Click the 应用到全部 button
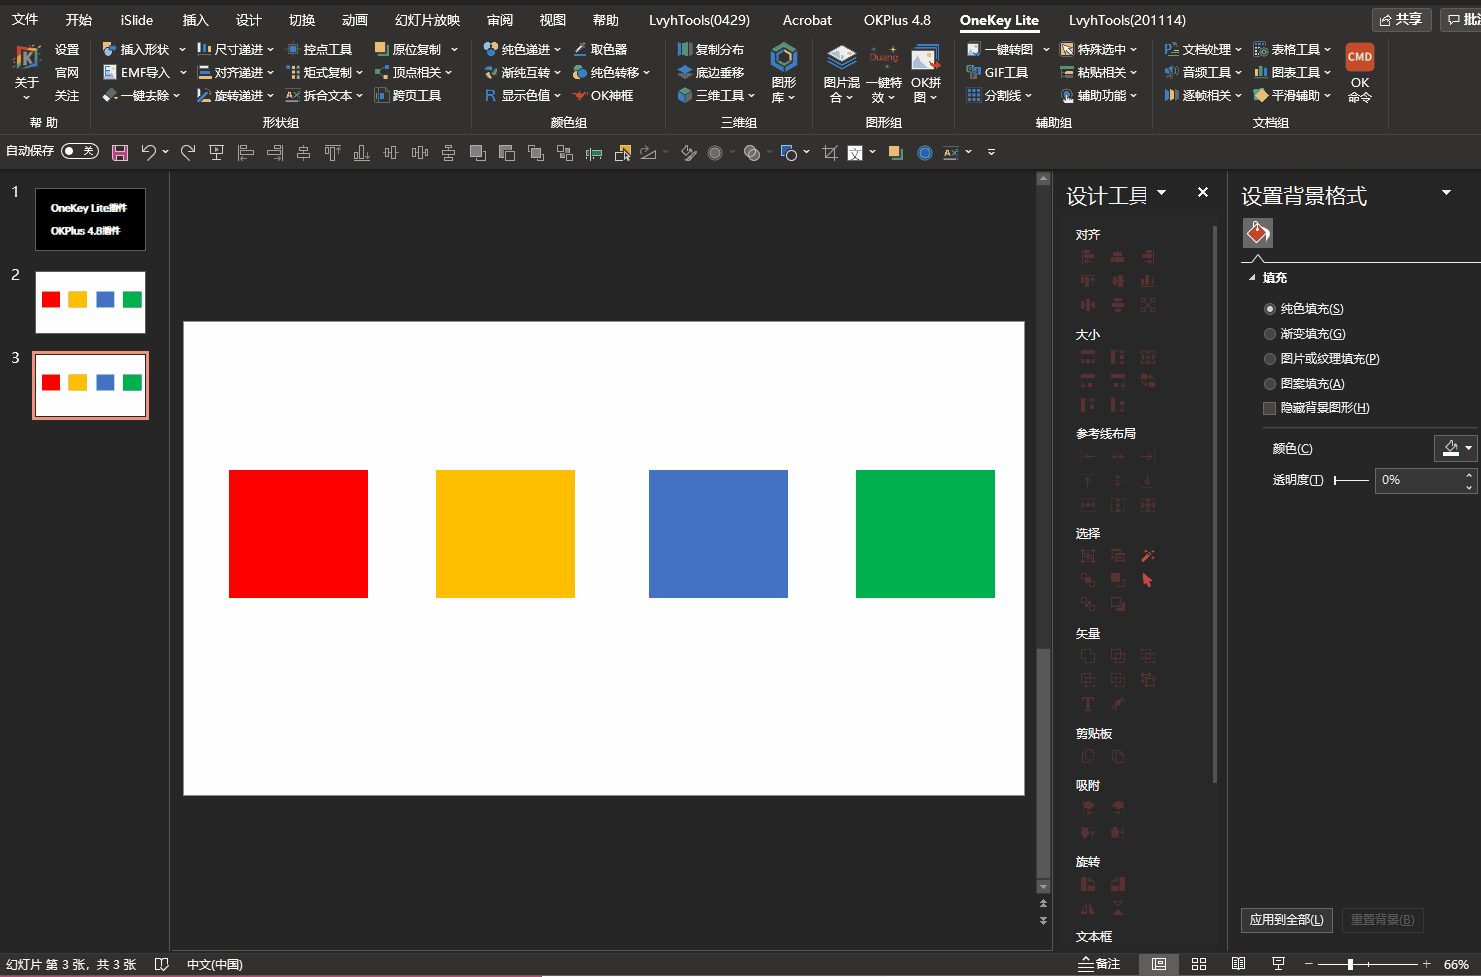Viewport: 1481px width, 977px height. click(1286, 920)
